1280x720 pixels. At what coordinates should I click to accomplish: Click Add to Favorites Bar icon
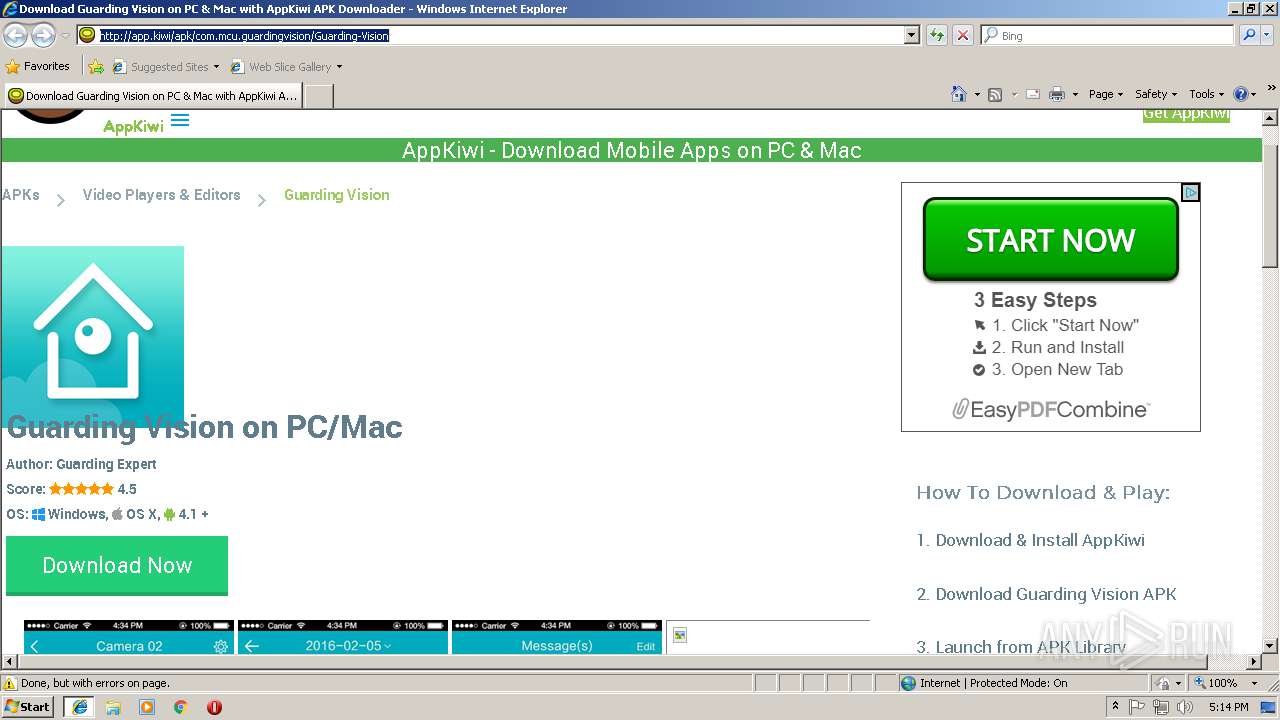[96, 67]
